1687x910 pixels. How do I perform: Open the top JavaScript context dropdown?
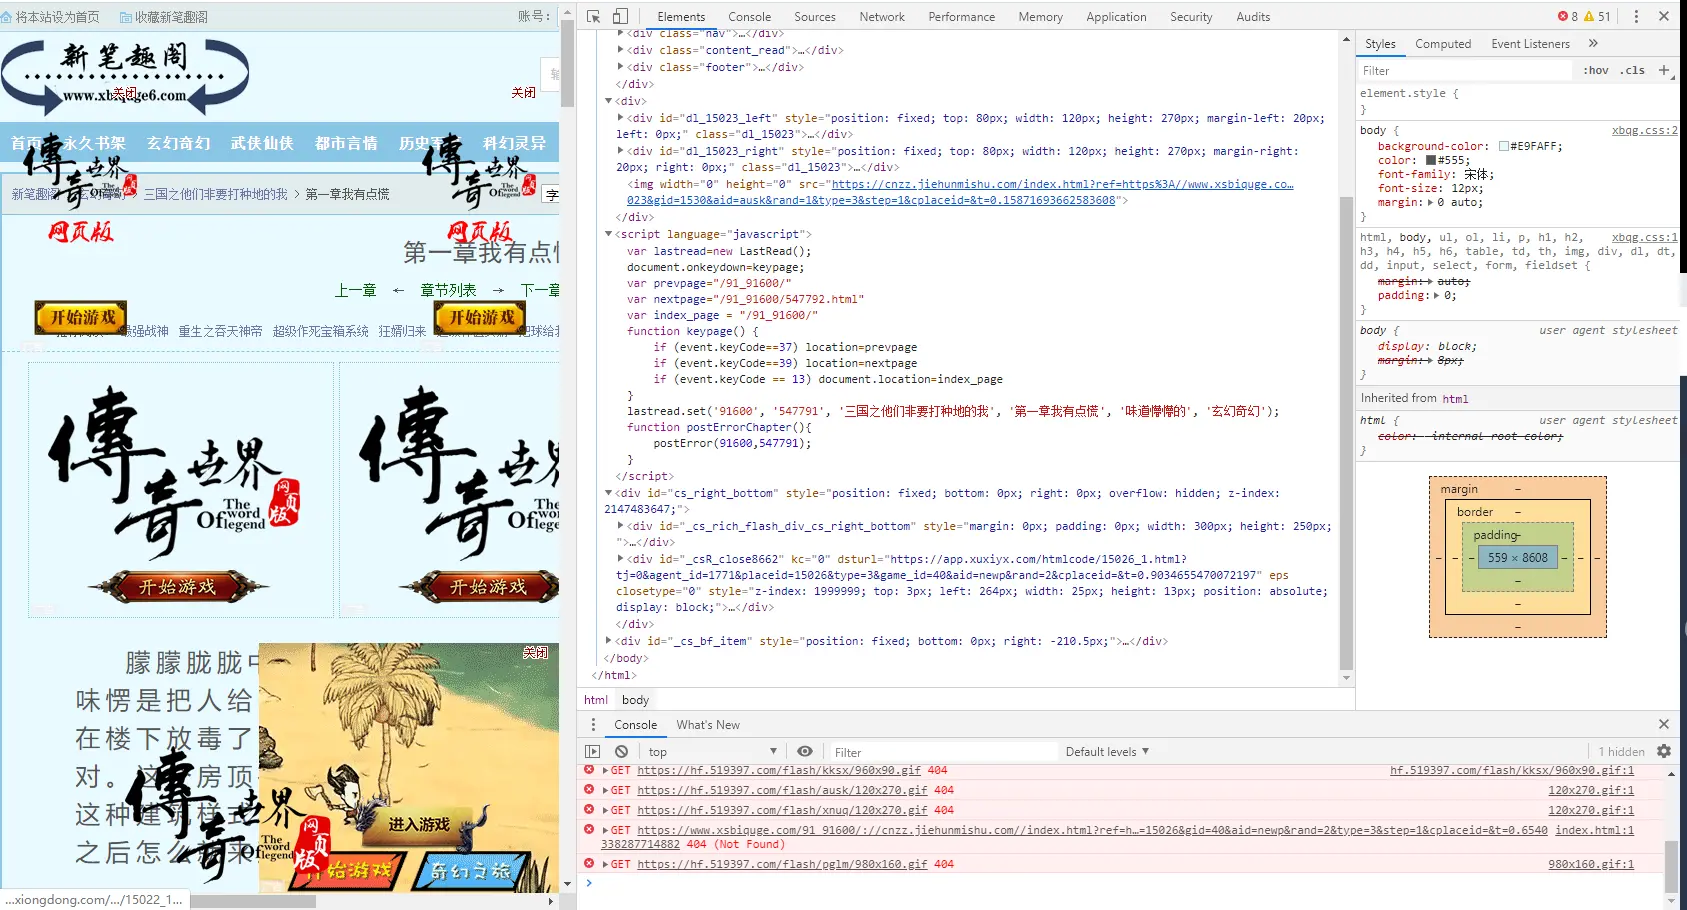[711, 751]
